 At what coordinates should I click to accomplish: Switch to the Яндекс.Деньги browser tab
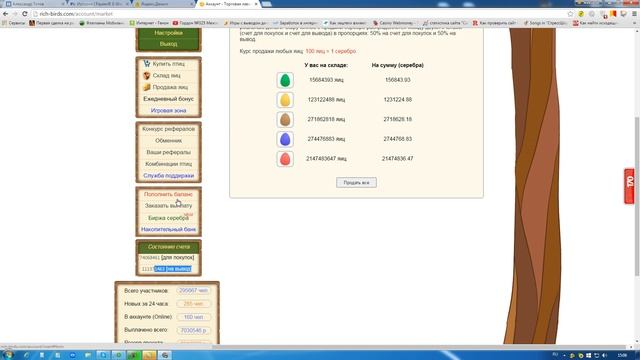164,4
